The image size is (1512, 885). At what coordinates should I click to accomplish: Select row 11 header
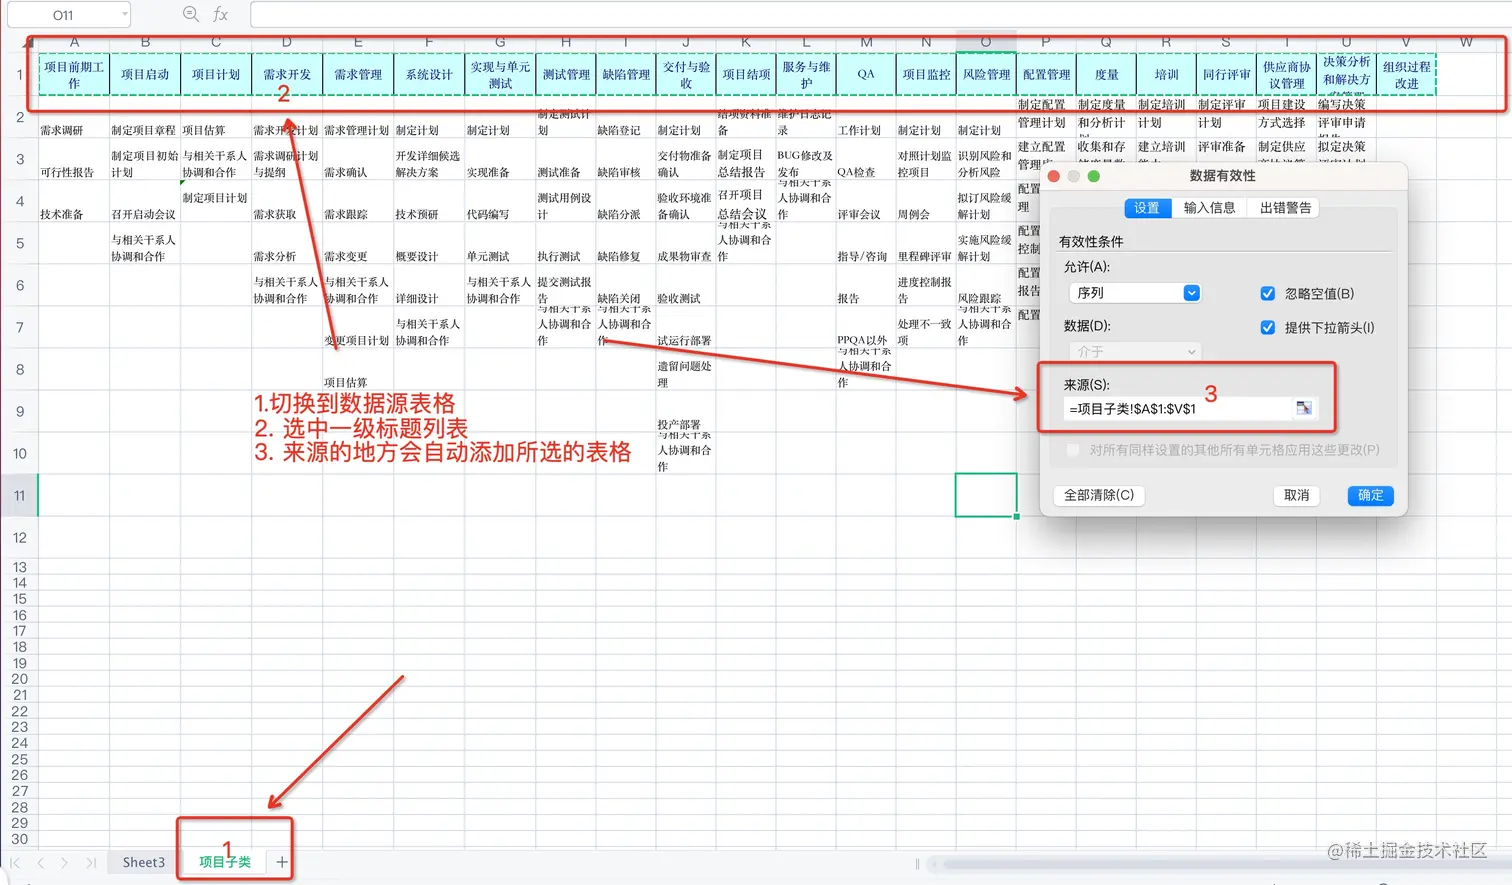19,496
